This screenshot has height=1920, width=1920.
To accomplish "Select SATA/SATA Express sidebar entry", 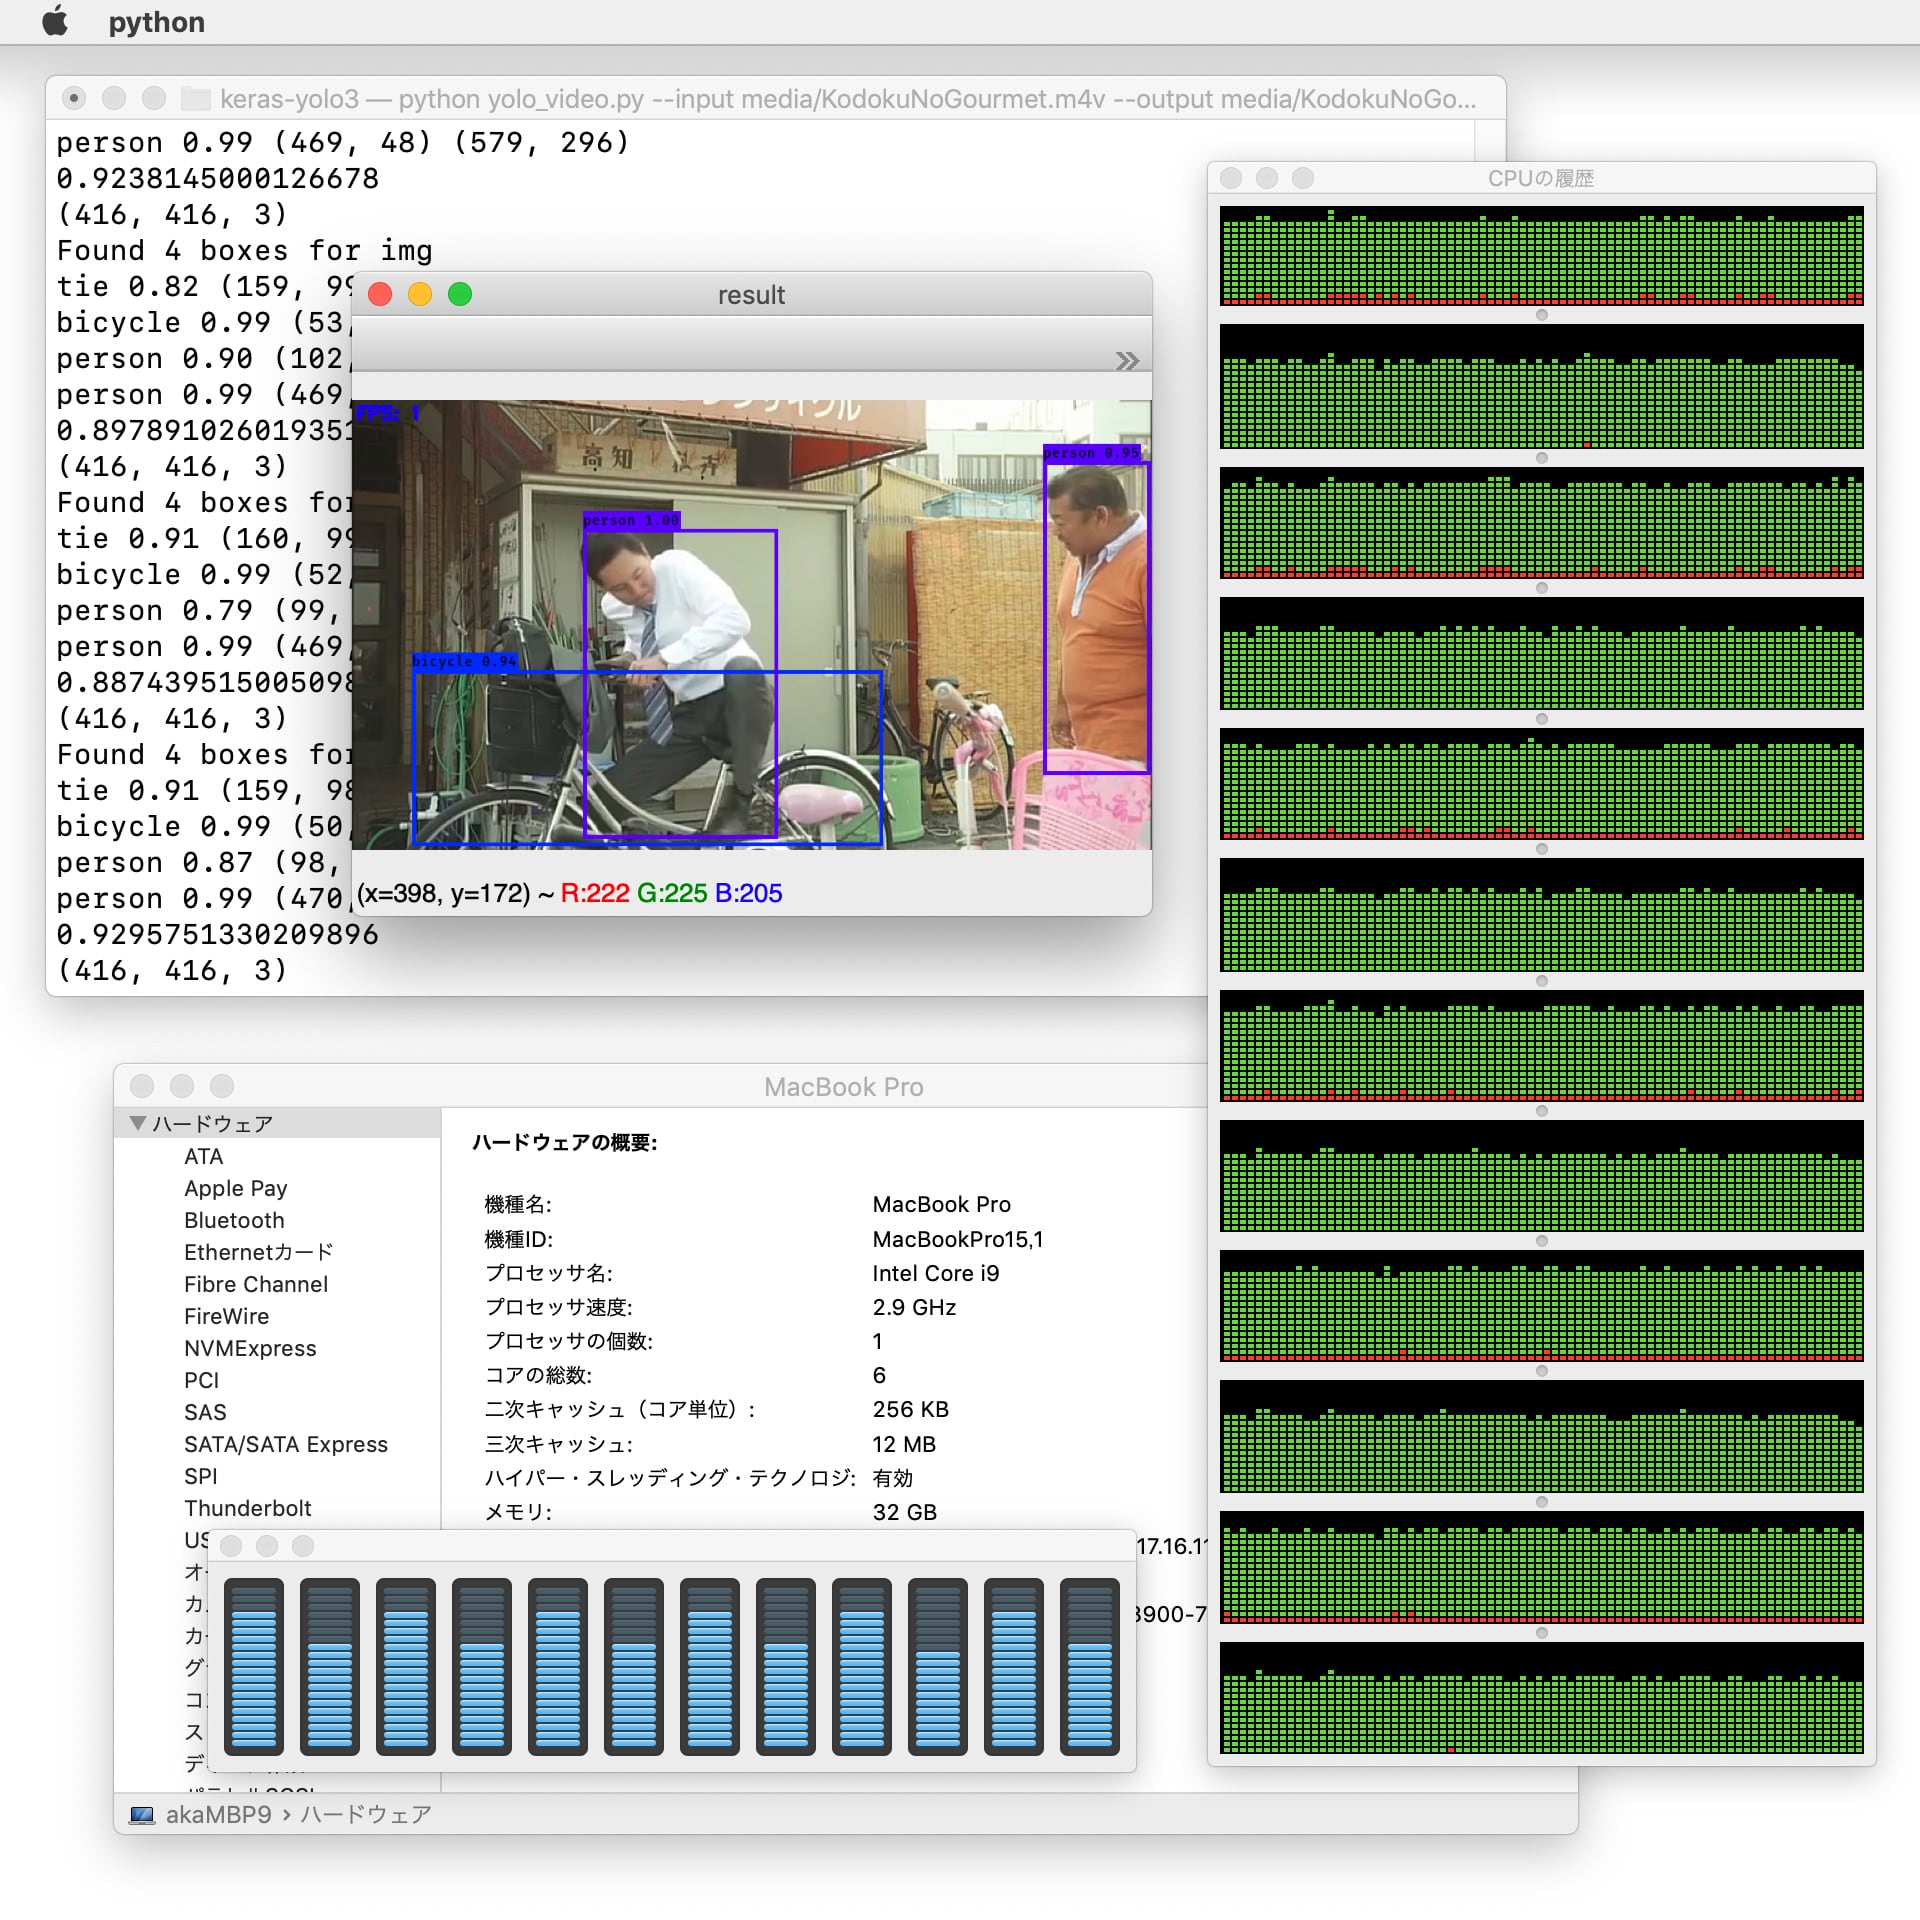I will pos(285,1444).
